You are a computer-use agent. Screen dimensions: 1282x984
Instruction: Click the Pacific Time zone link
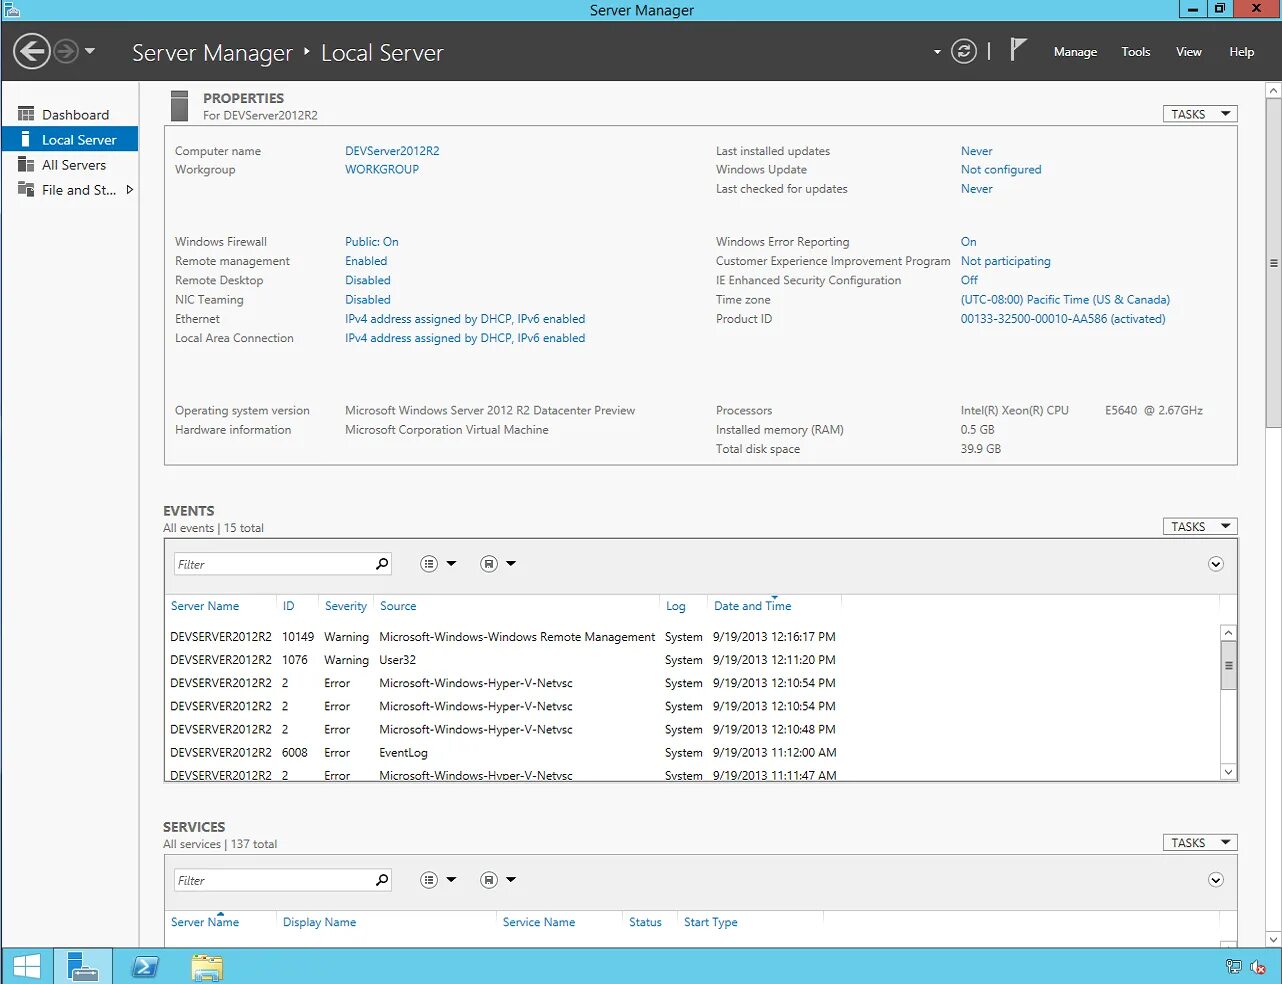coord(1065,300)
